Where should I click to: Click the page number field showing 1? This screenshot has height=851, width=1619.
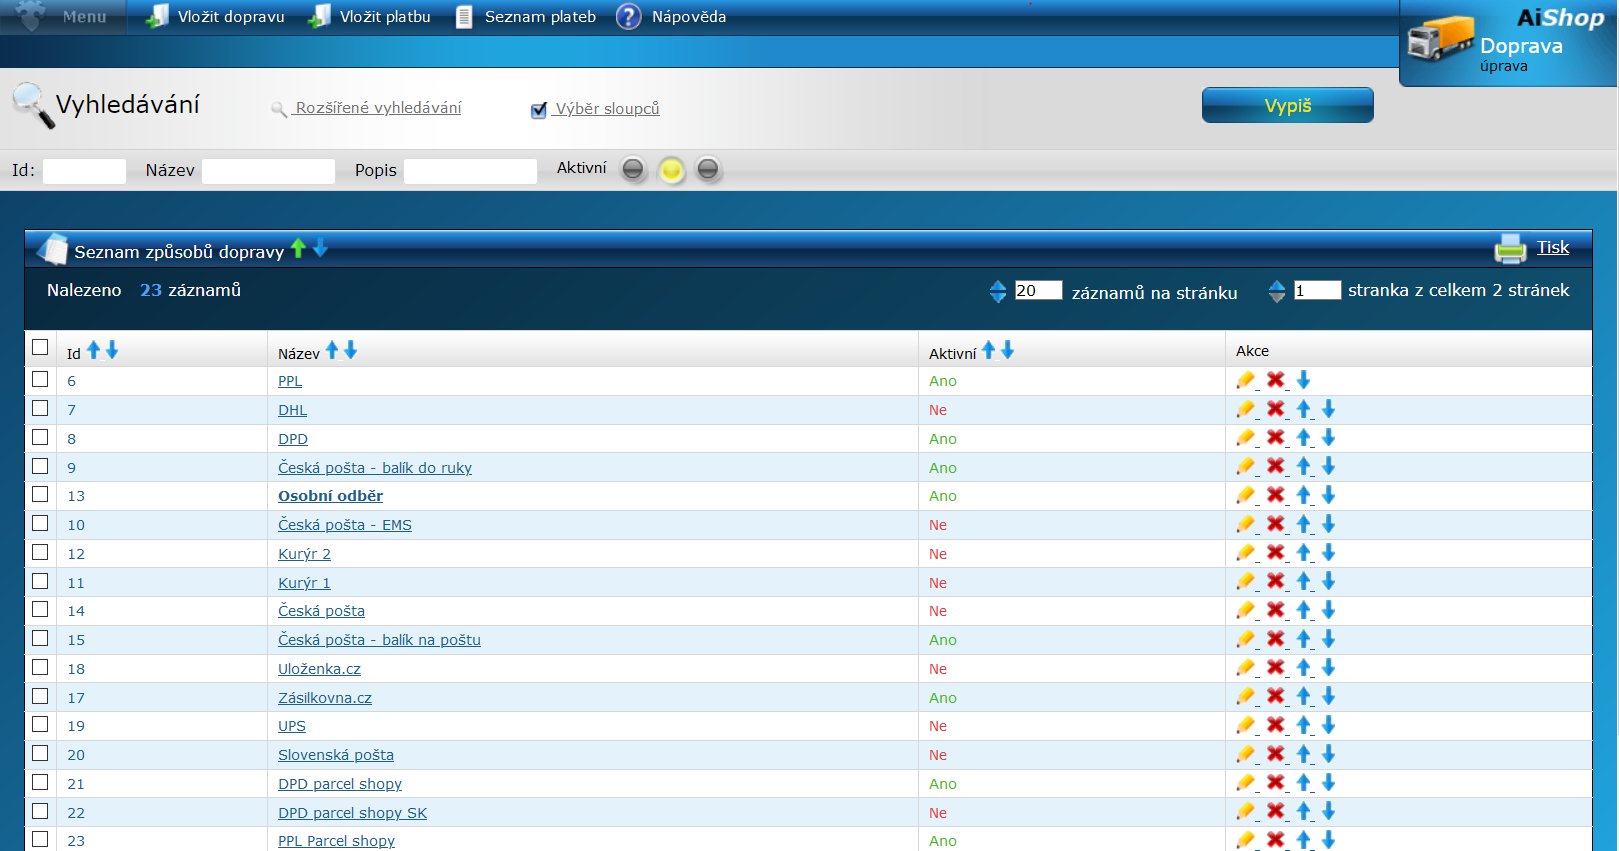[1317, 290]
